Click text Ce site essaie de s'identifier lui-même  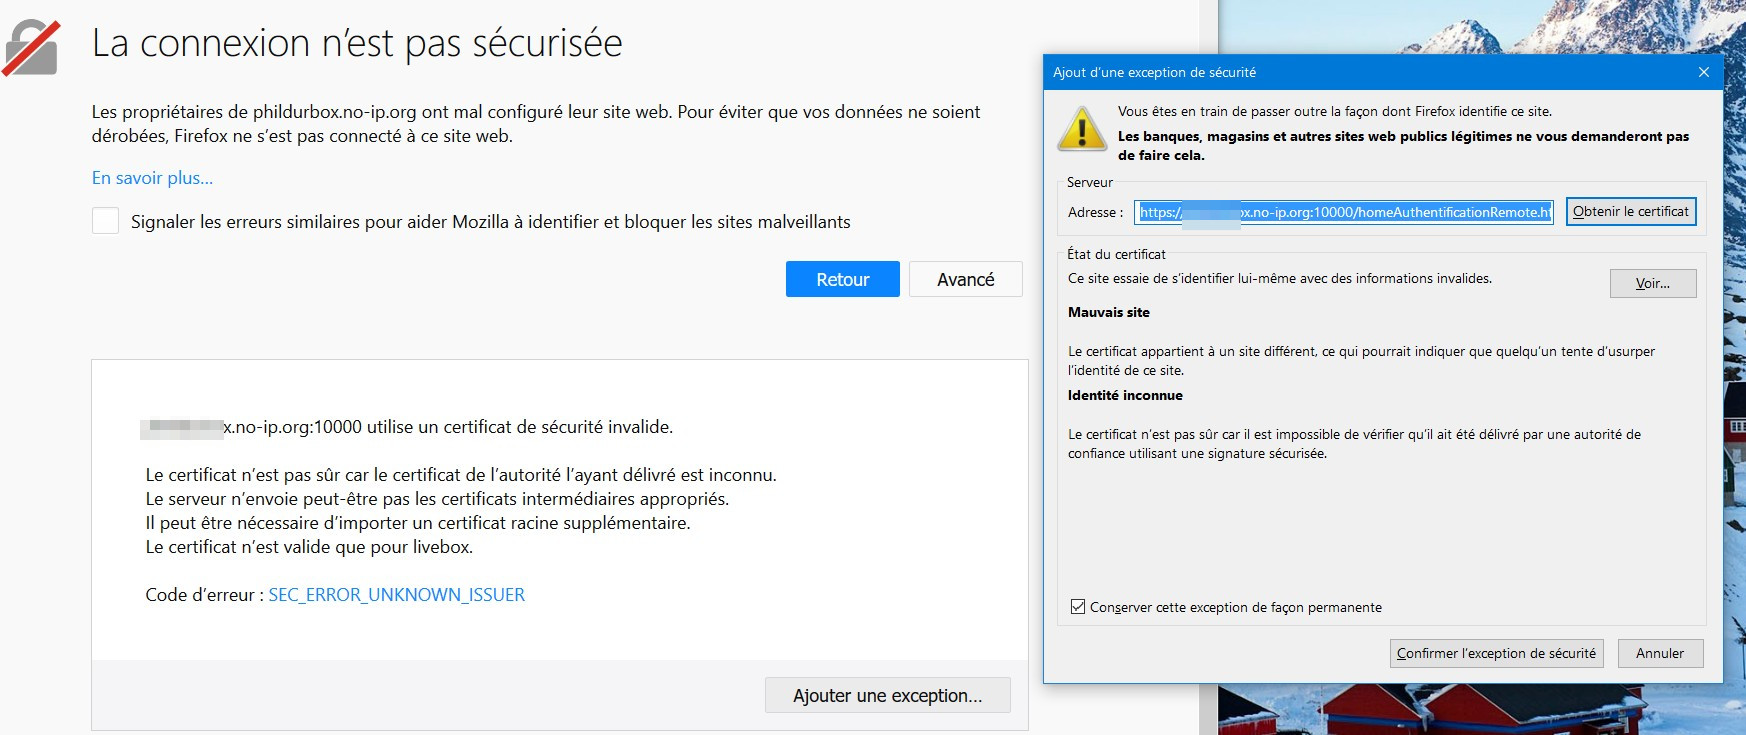pos(1280,278)
